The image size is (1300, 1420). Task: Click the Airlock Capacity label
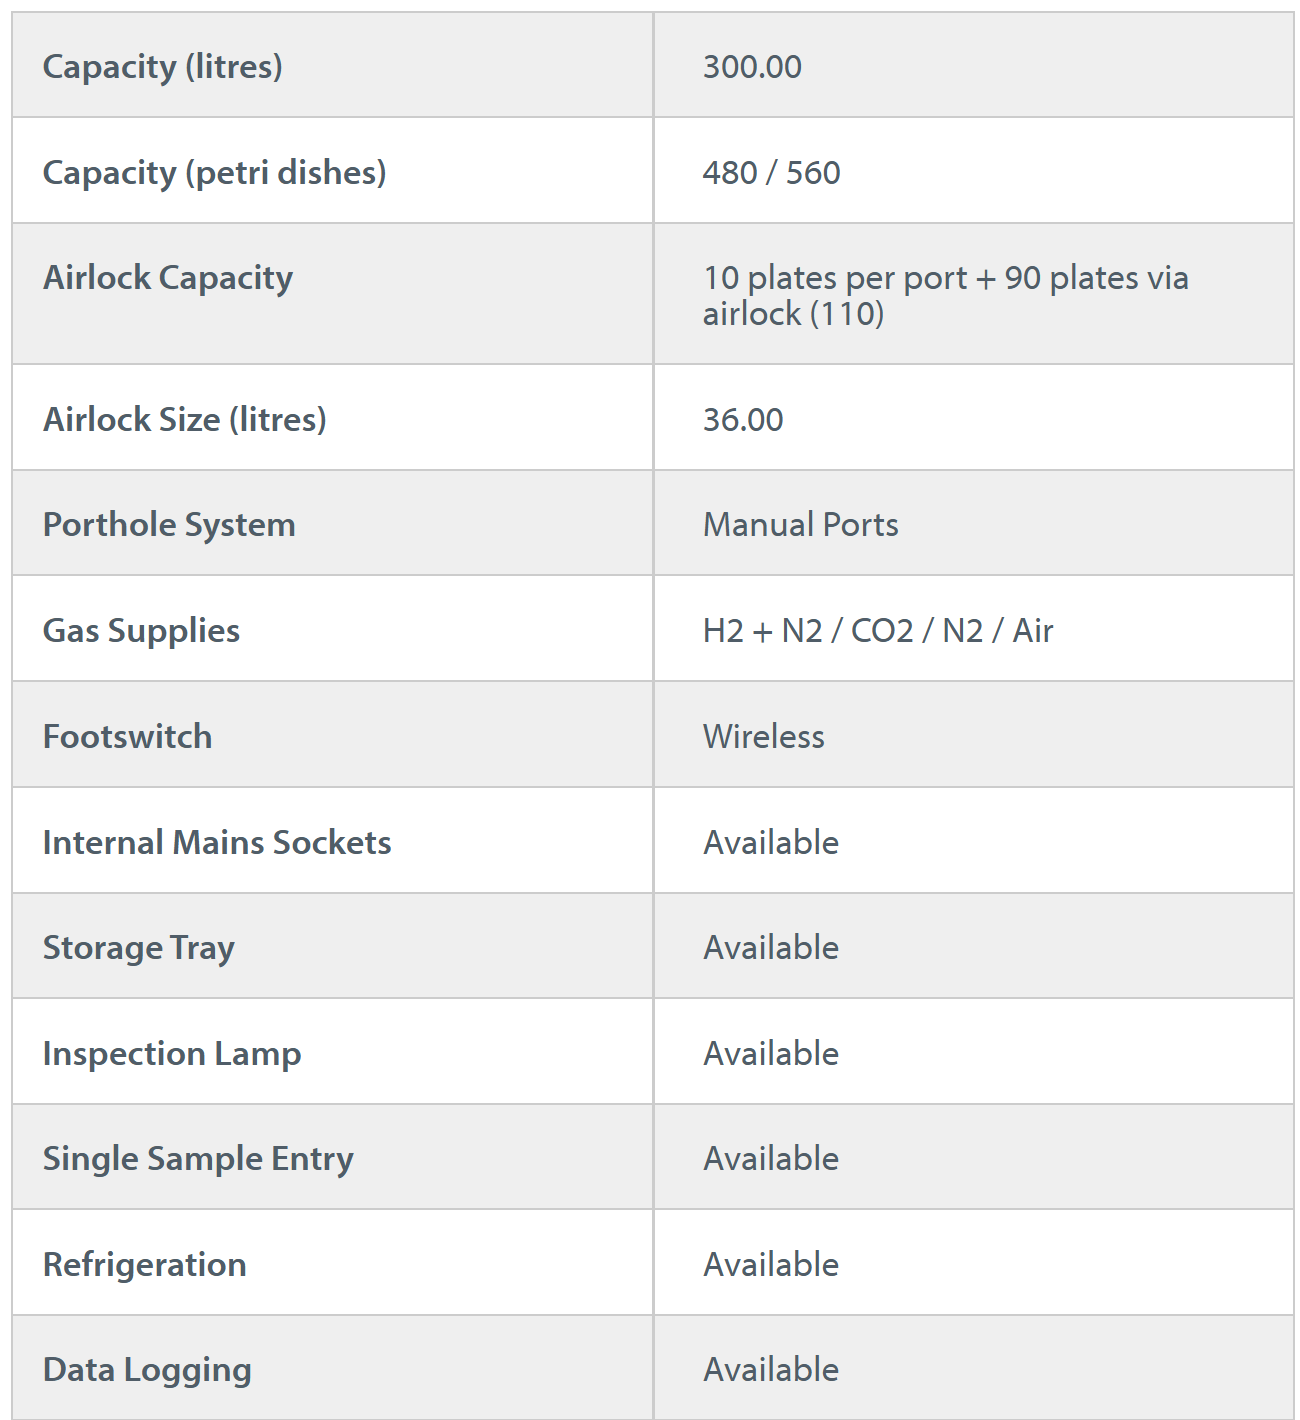(168, 278)
